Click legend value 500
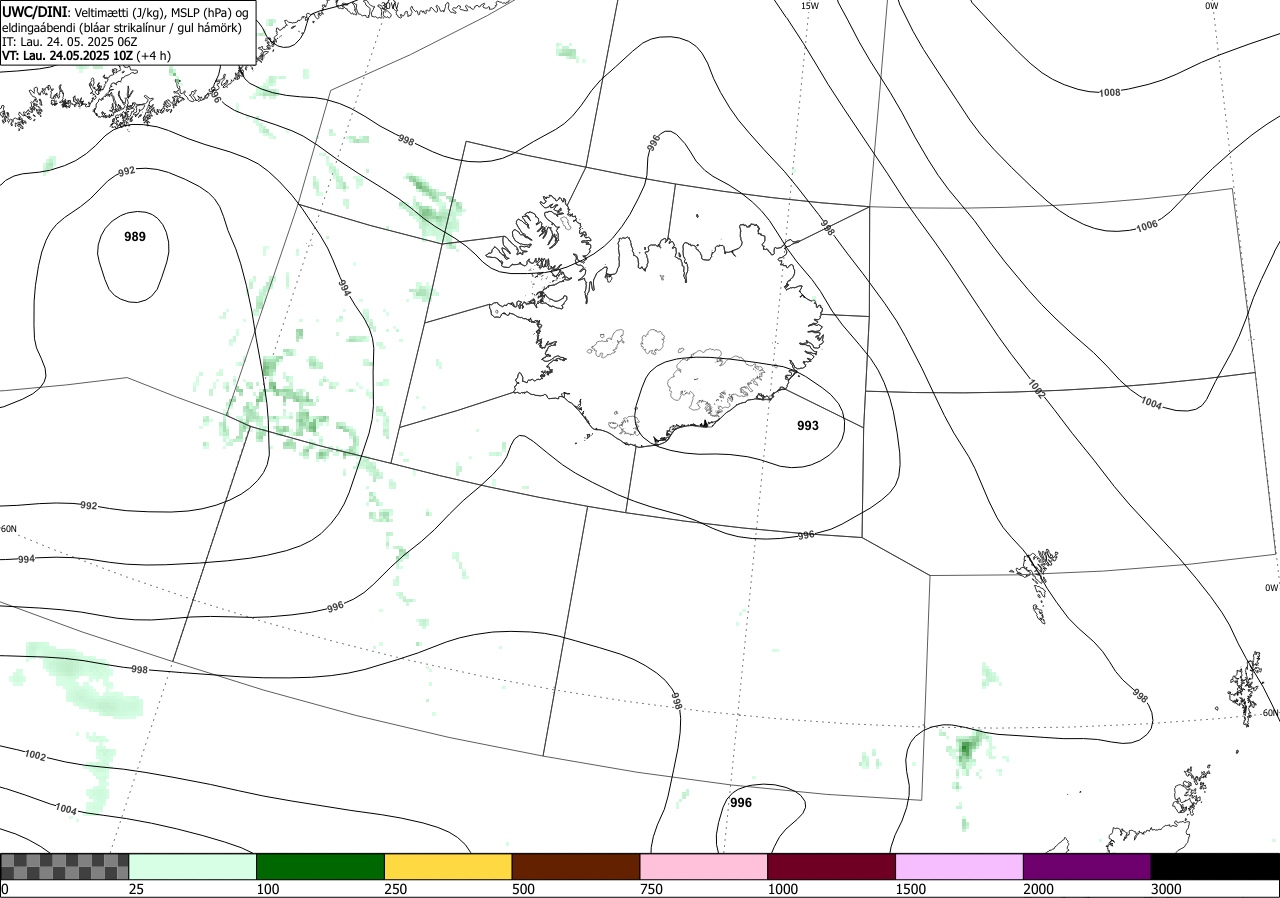Viewport: 1280px width, 898px height. (x=523, y=889)
